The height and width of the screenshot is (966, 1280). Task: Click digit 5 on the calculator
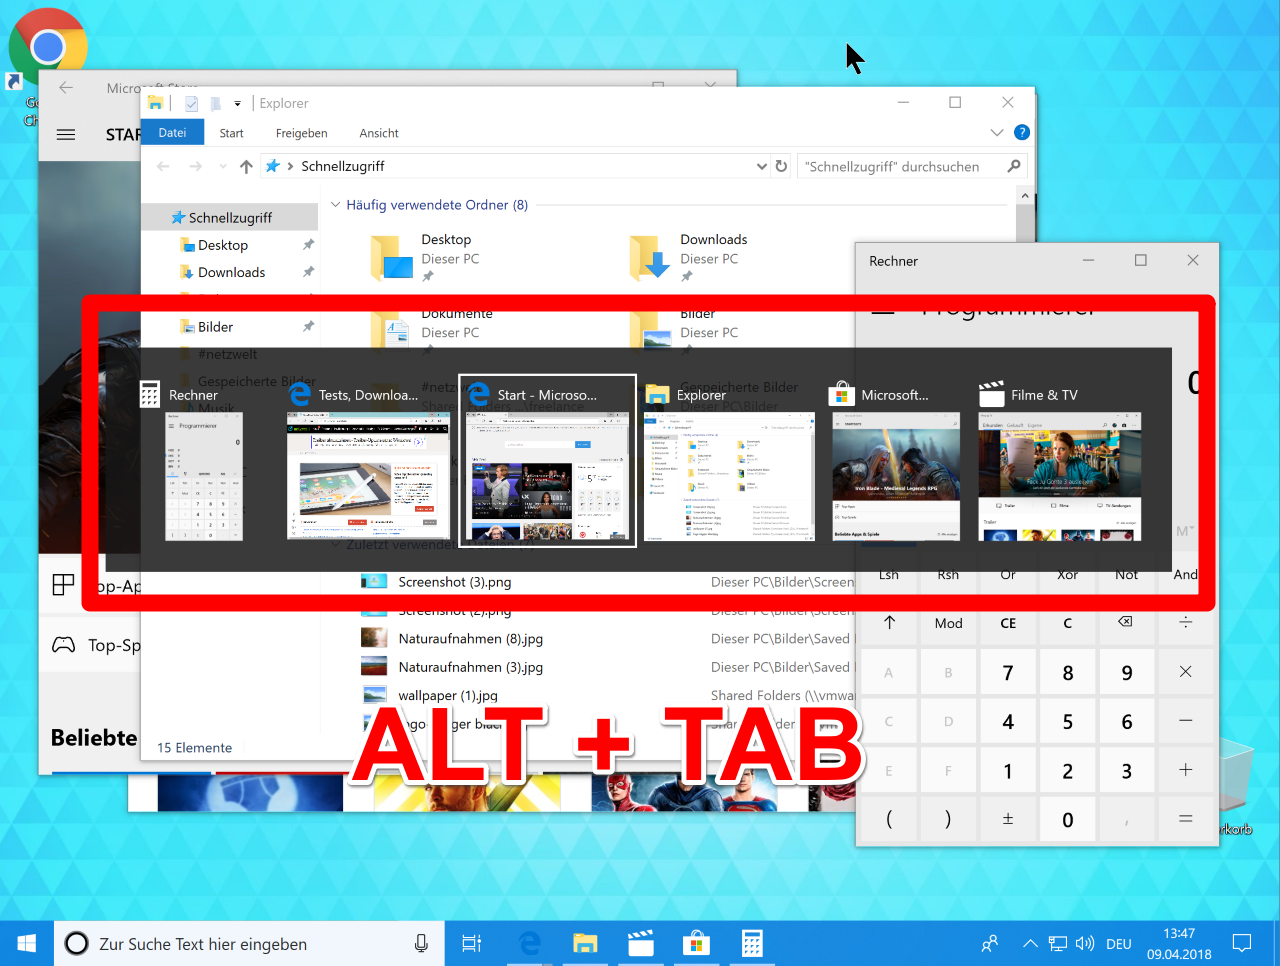1067,722
